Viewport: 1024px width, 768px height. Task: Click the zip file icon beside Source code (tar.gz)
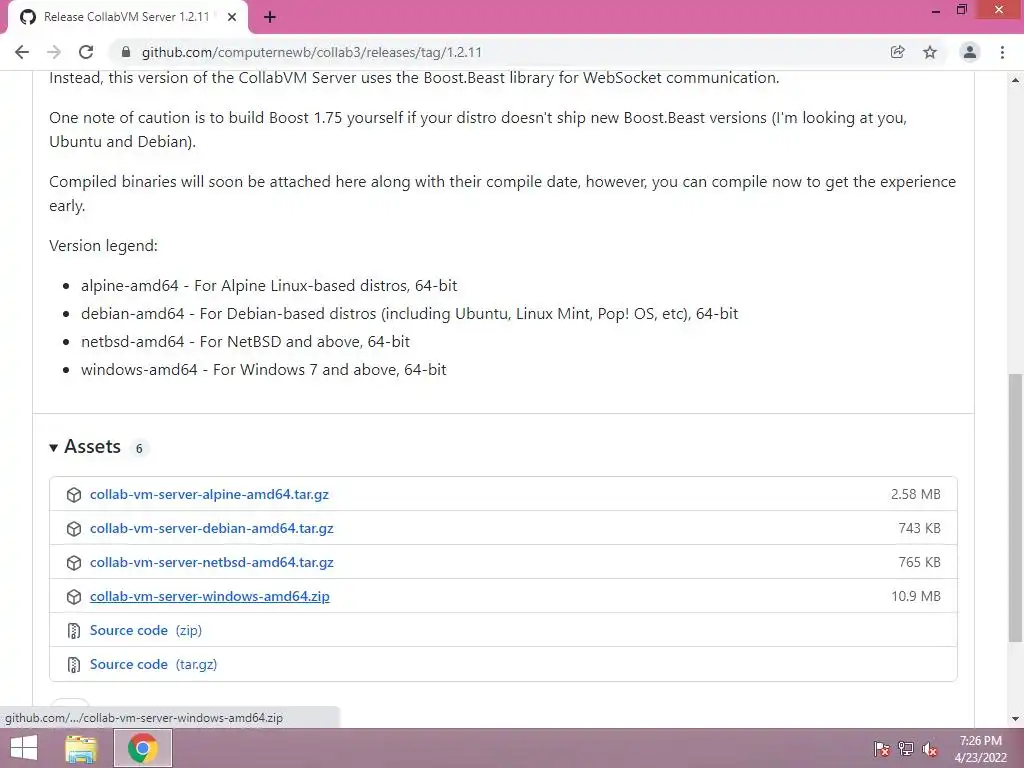click(74, 665)
